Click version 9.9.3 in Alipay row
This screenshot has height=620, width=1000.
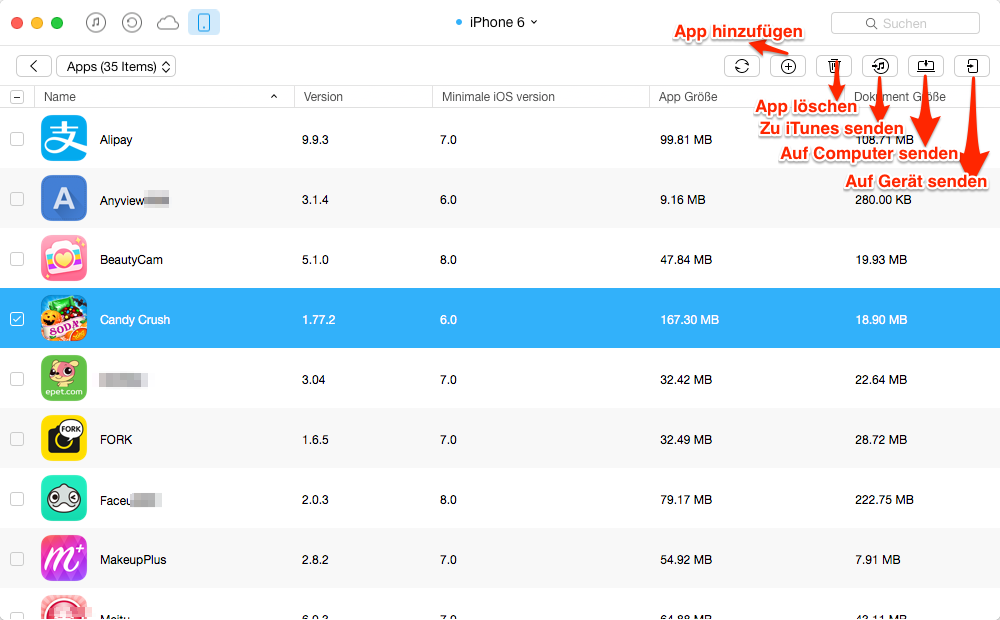click(315, 140)
